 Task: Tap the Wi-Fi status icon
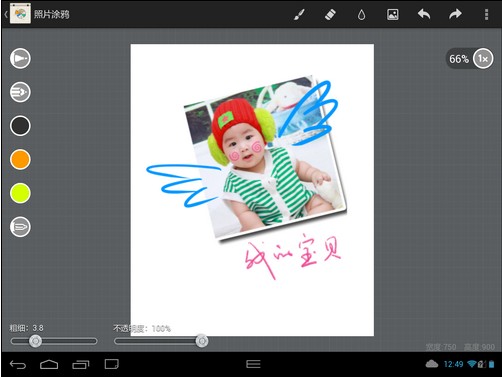[x=472, y=364]
